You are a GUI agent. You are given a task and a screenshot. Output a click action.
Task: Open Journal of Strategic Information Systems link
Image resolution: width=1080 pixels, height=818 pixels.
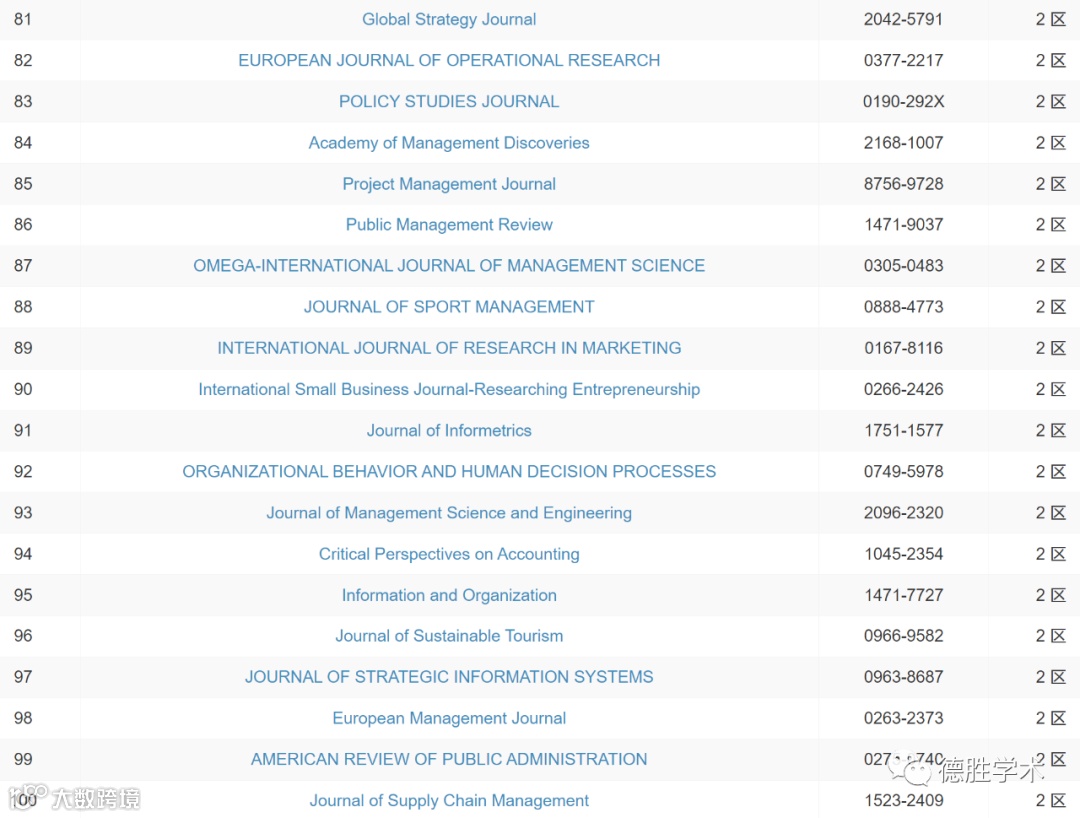coord(449,677)
